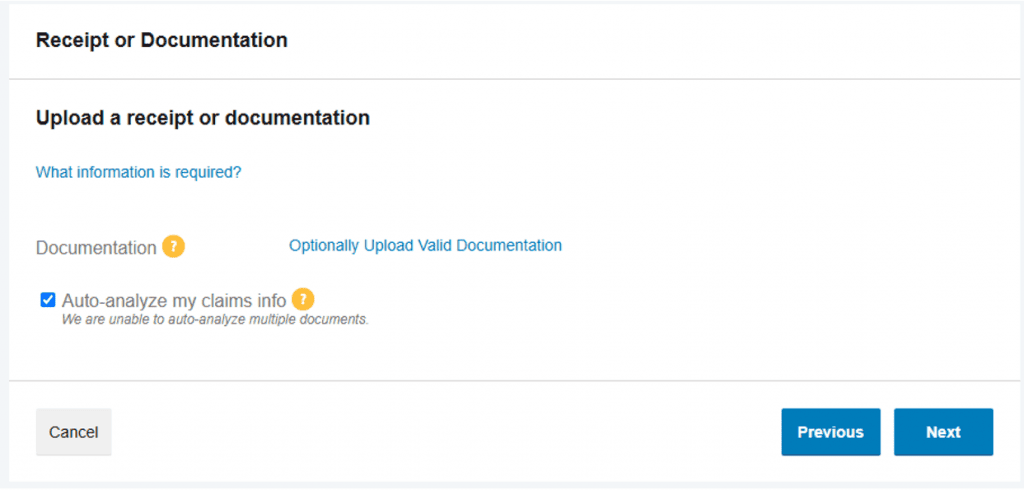Click the gray 'Documentation' field label

pyautogui.click(x=96, y=248)
